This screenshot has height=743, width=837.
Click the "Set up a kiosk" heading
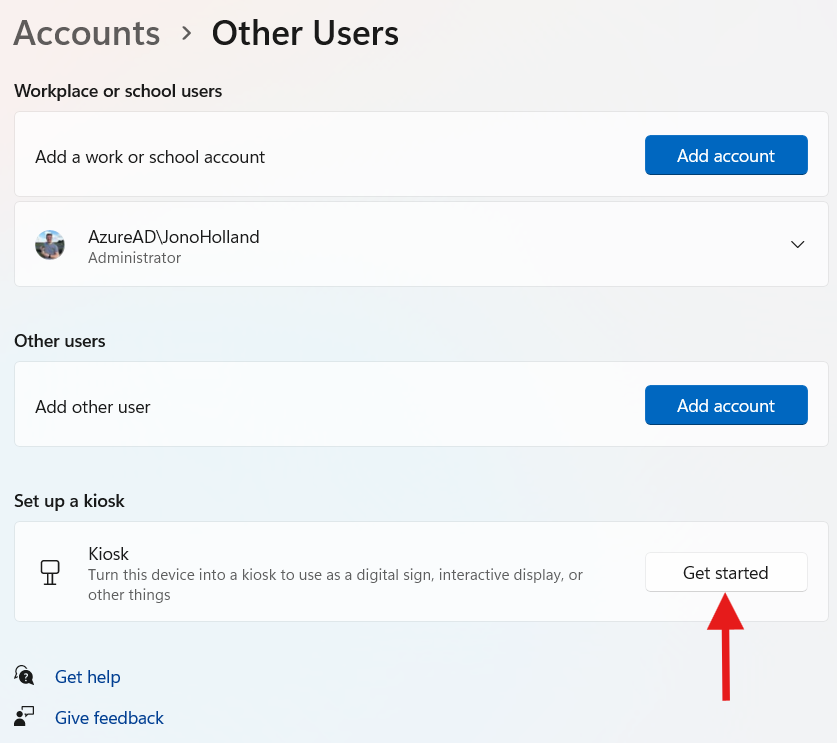coord(69,501)
